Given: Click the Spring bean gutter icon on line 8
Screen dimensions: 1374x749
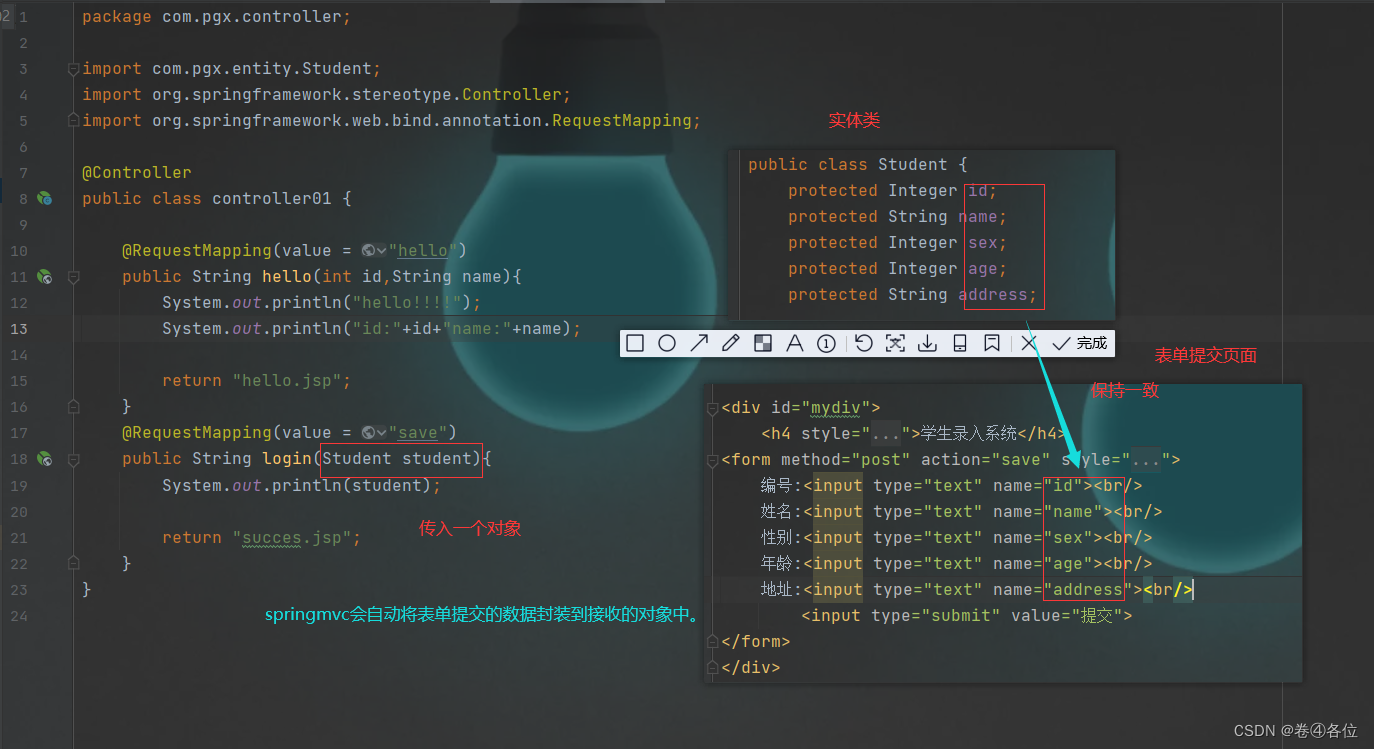Looking at the screenshot, I should pos(44,199).
